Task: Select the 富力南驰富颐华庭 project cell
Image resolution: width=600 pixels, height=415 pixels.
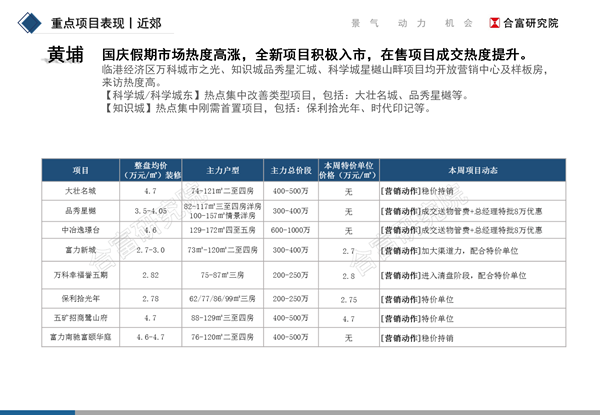Action: 80,337
